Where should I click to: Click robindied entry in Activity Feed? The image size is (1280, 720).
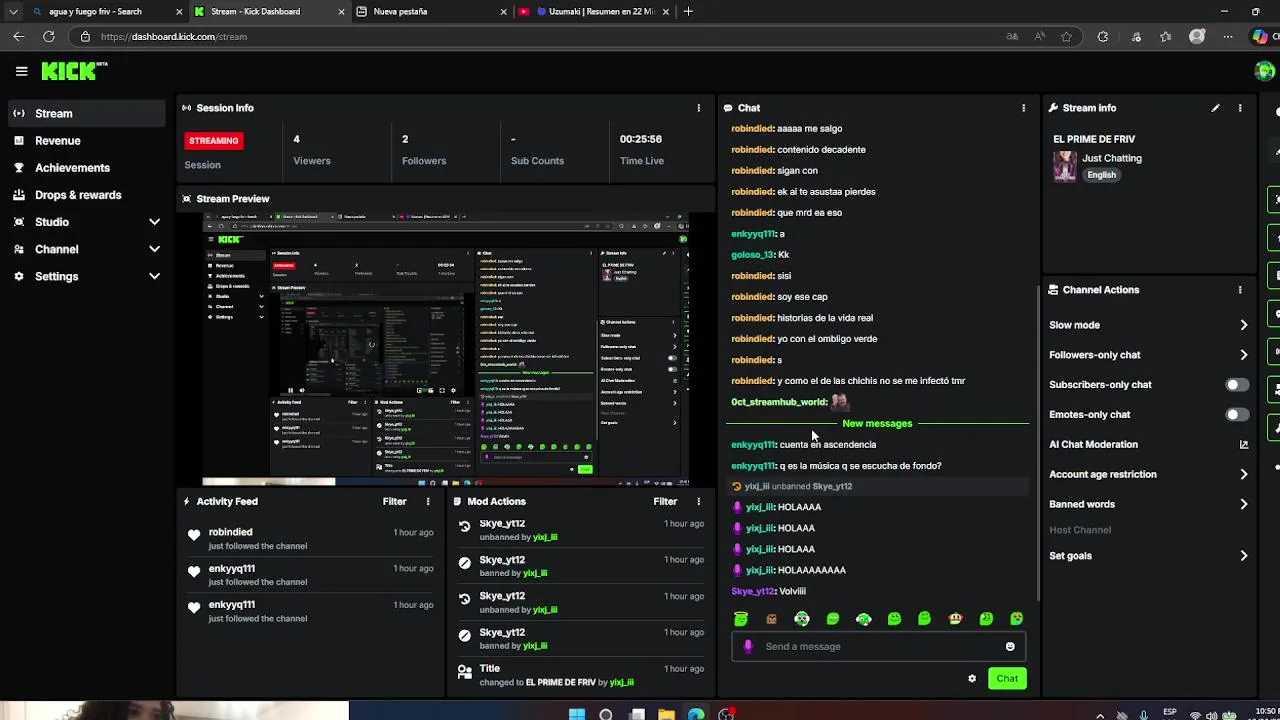click(x=312, y=539)
